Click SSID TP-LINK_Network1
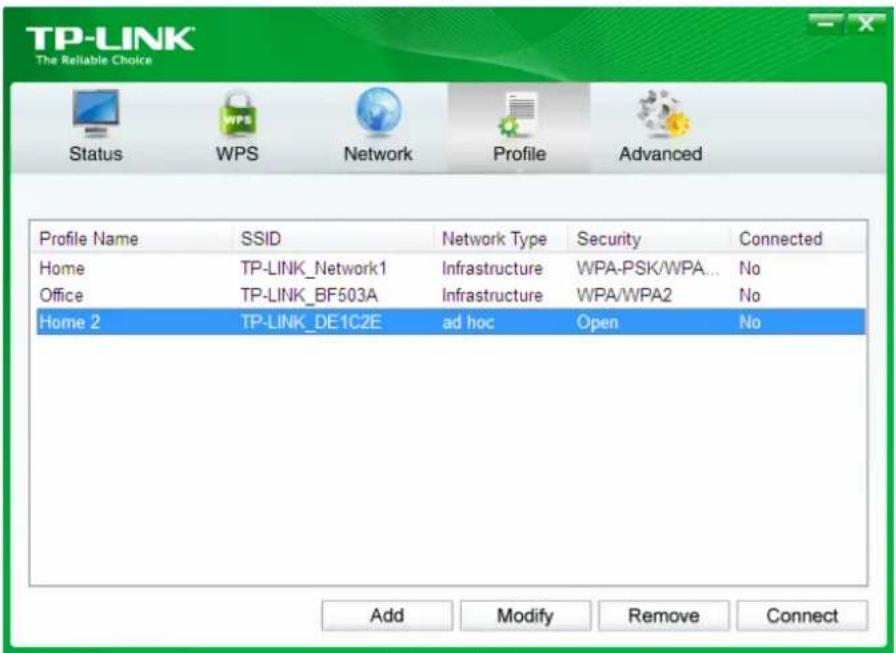 [x=314, y=268]
